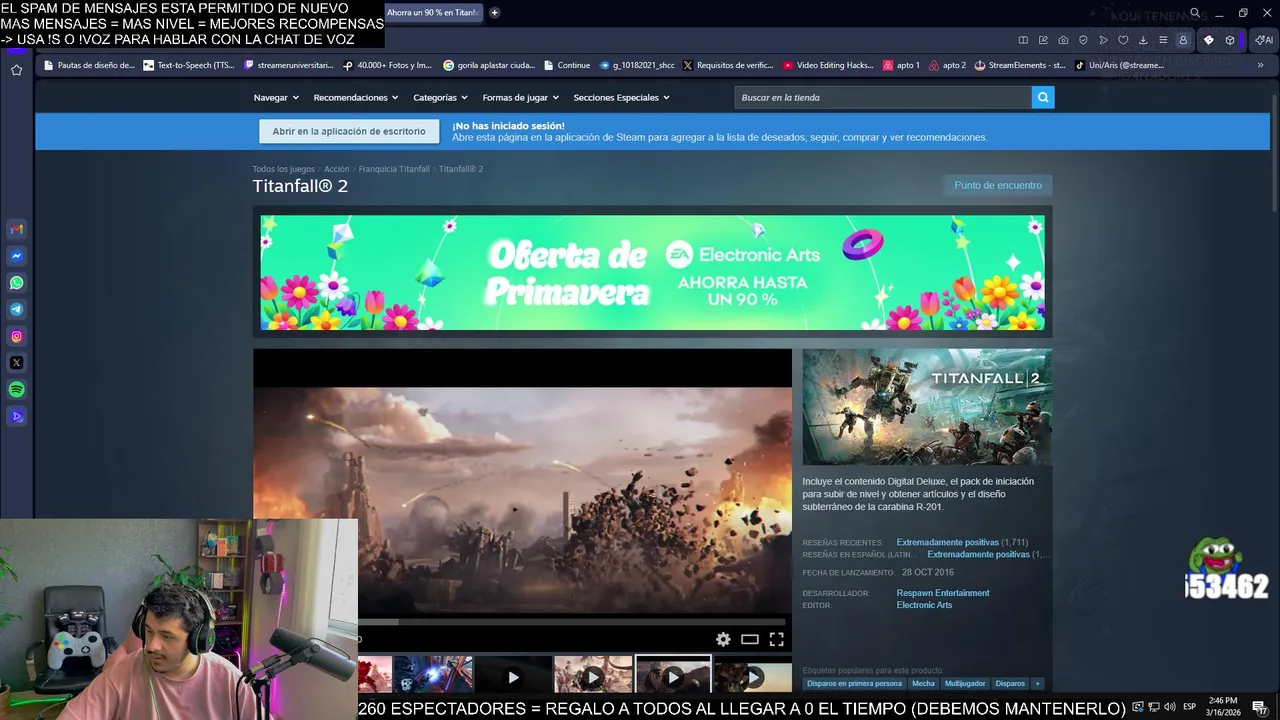Switch video to theater mode
The width and height of the screenshot is (1280, 720).
[750, 639]
